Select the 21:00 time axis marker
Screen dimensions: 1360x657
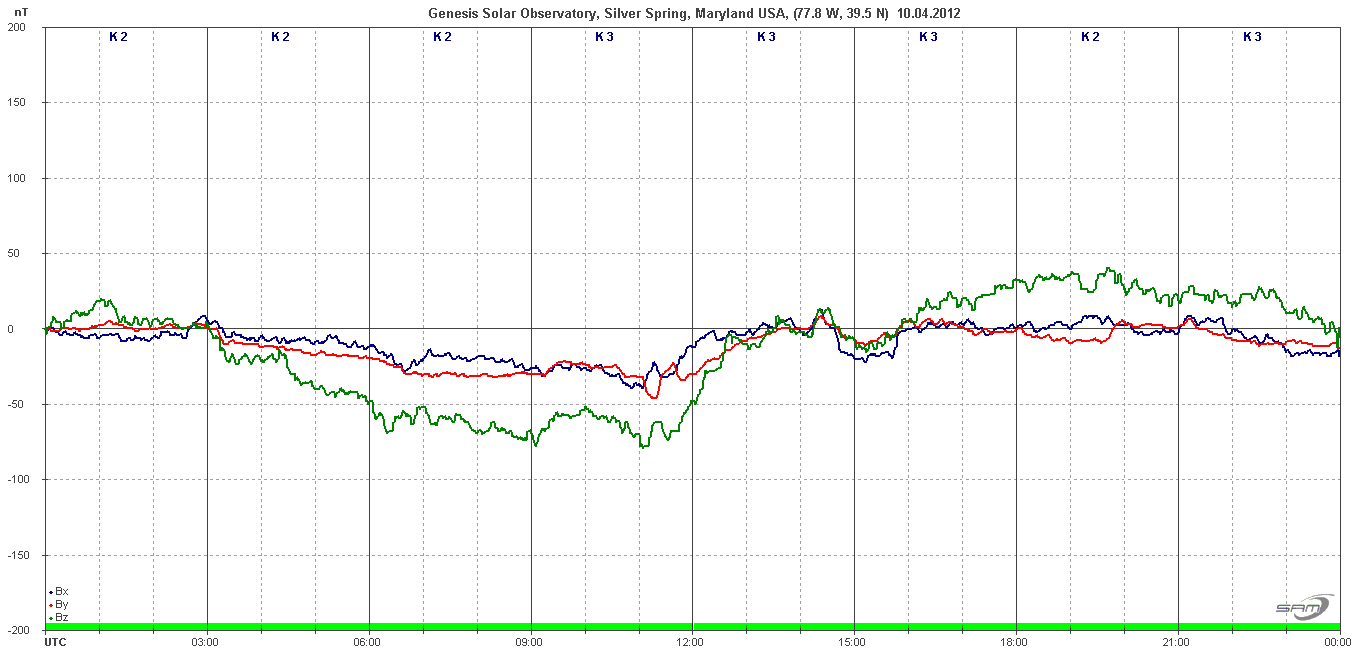click(1177, 641)
